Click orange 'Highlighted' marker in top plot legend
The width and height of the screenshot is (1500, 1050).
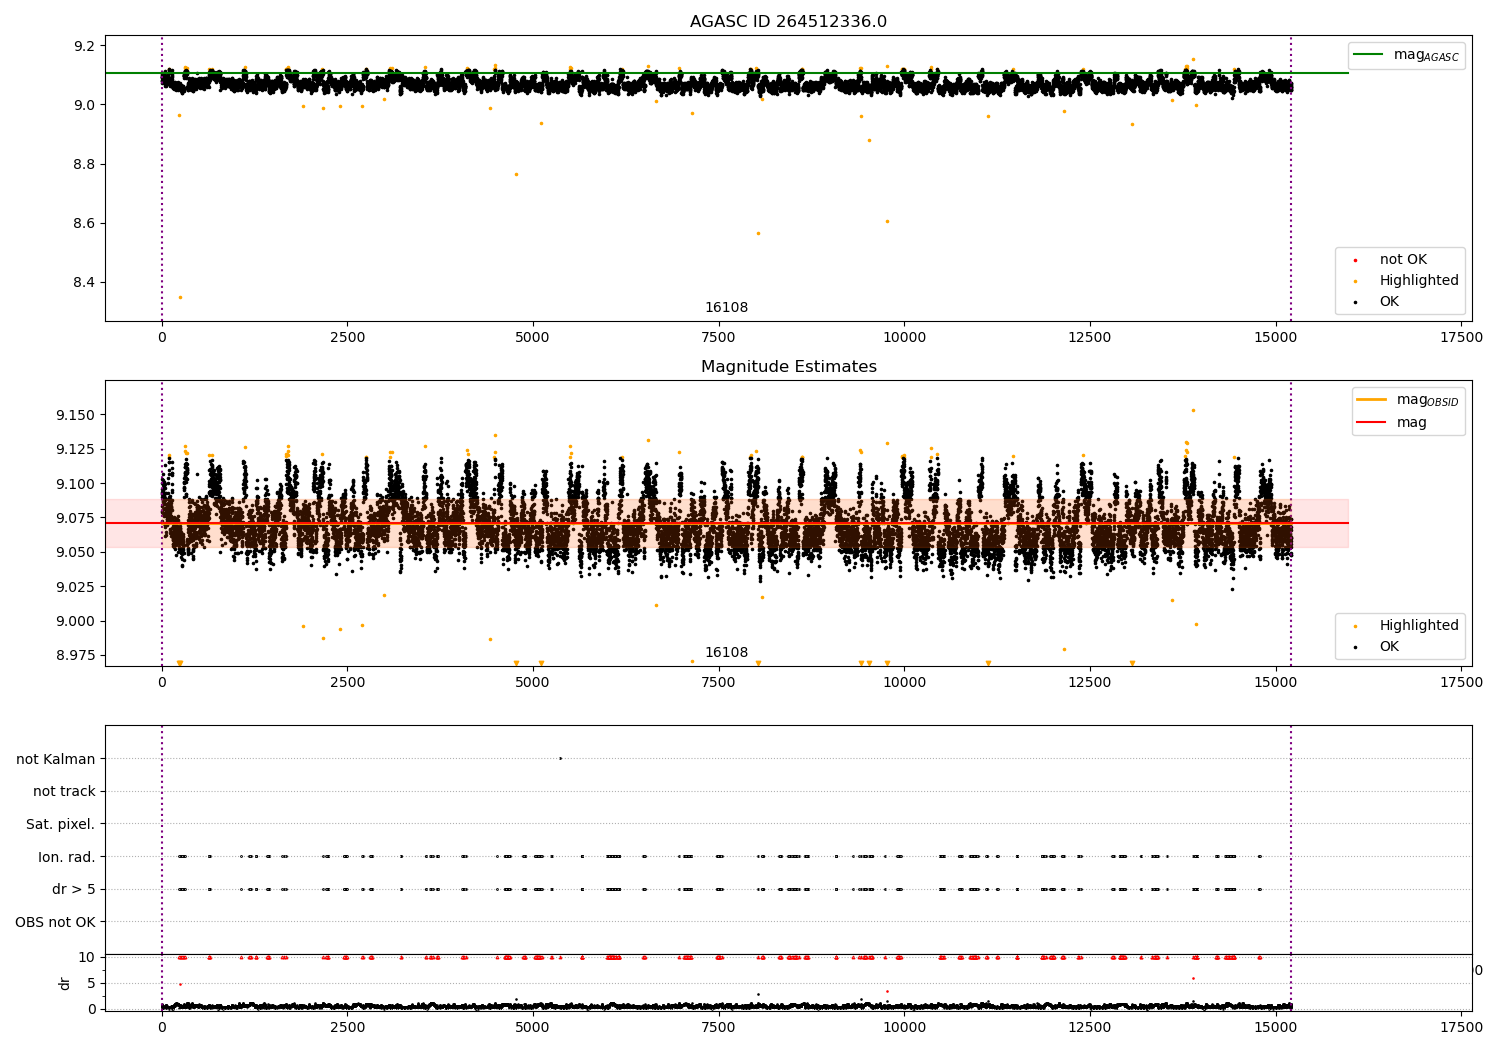1355,281
